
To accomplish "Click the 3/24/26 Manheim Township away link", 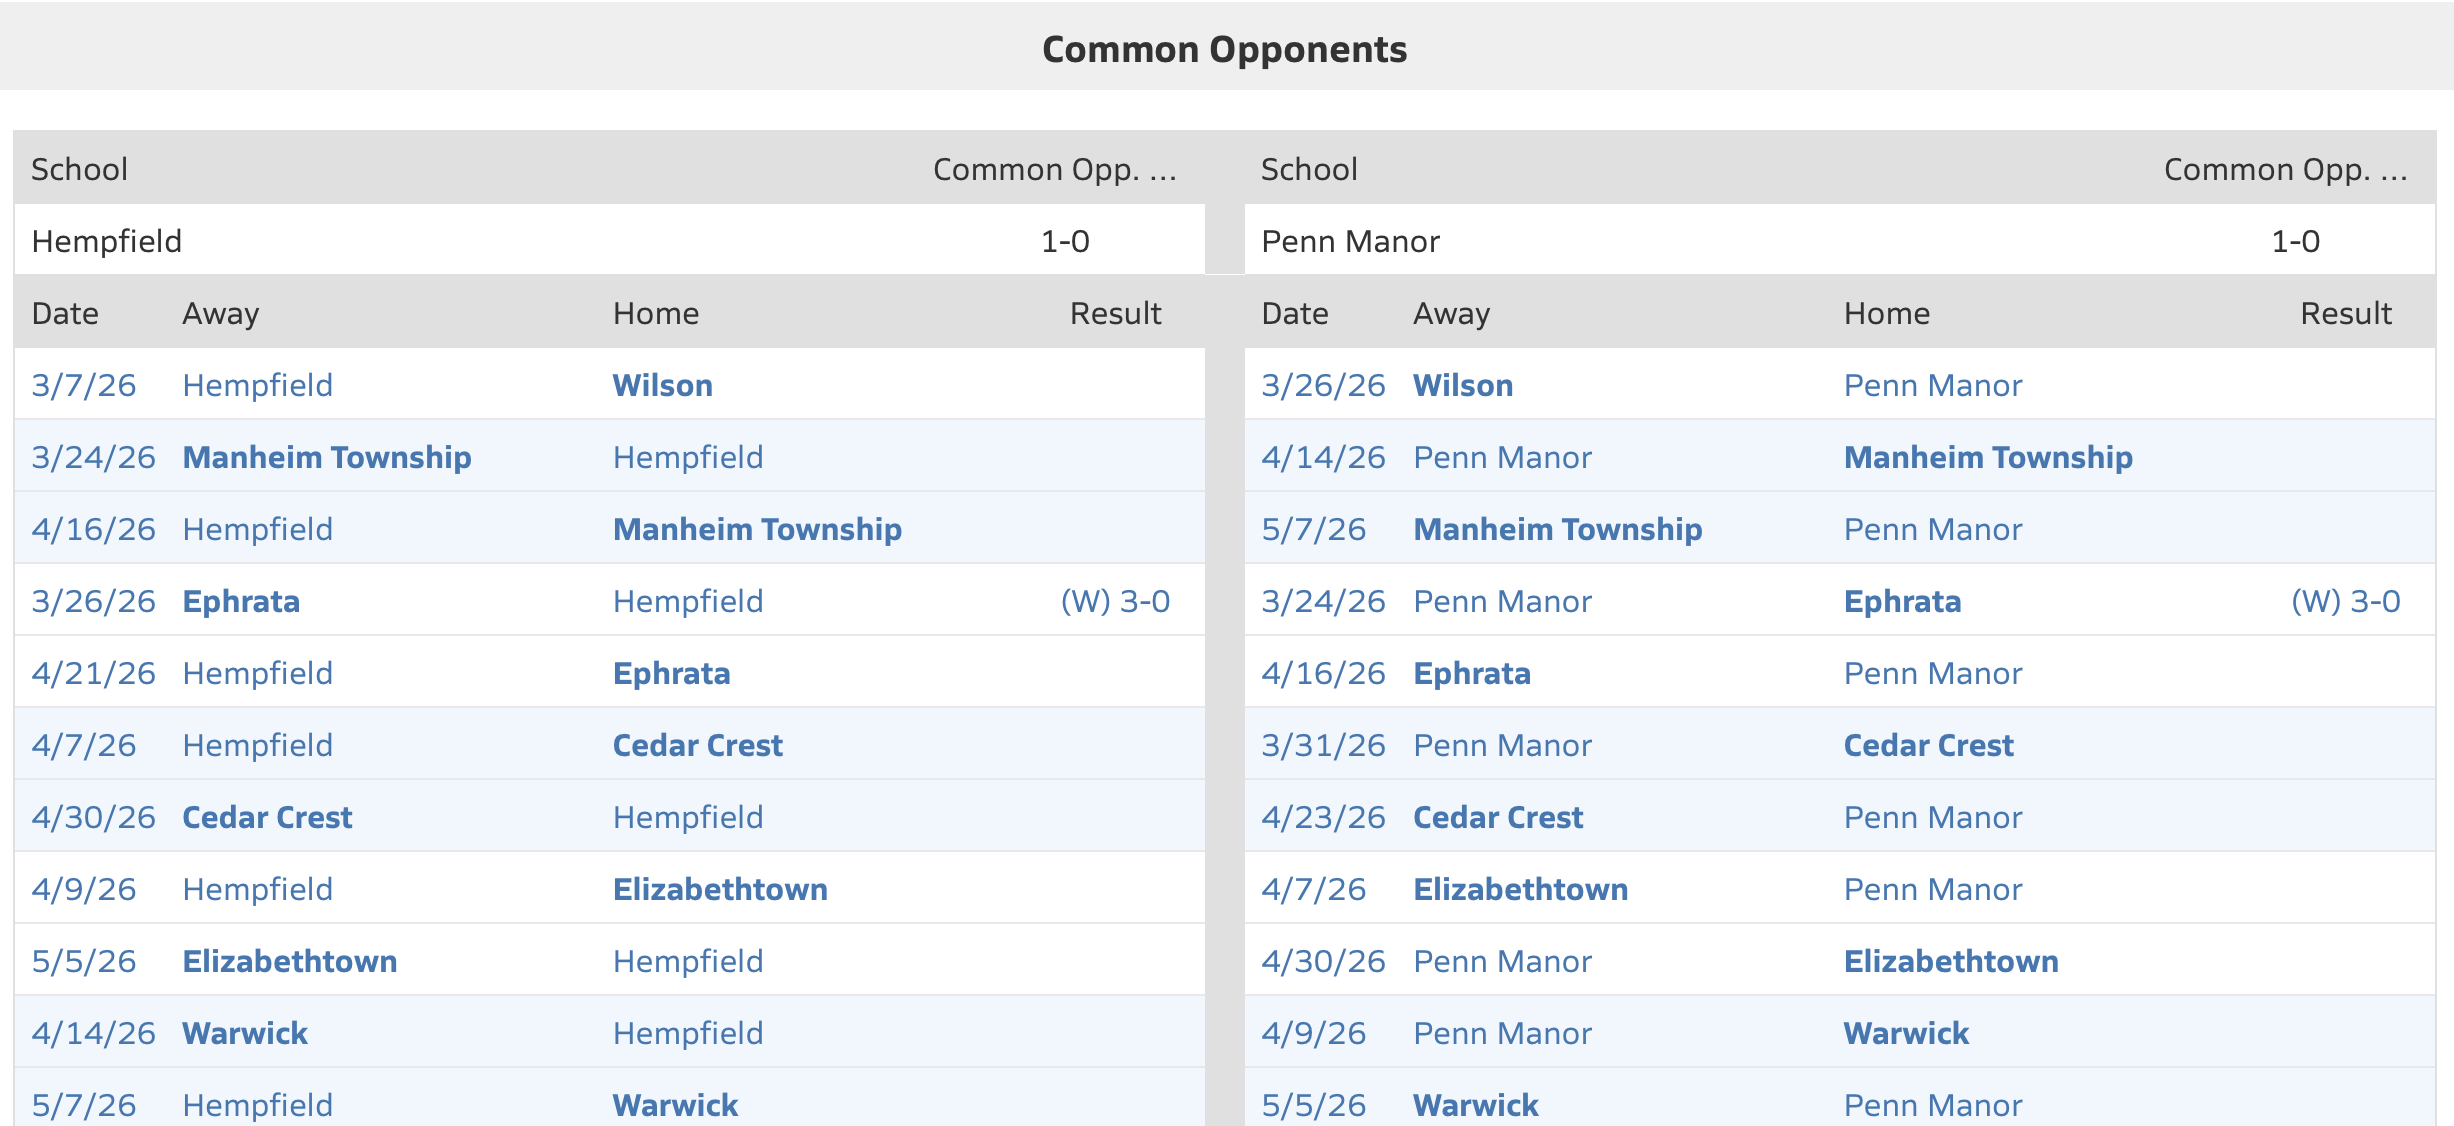I will (326, 457).
